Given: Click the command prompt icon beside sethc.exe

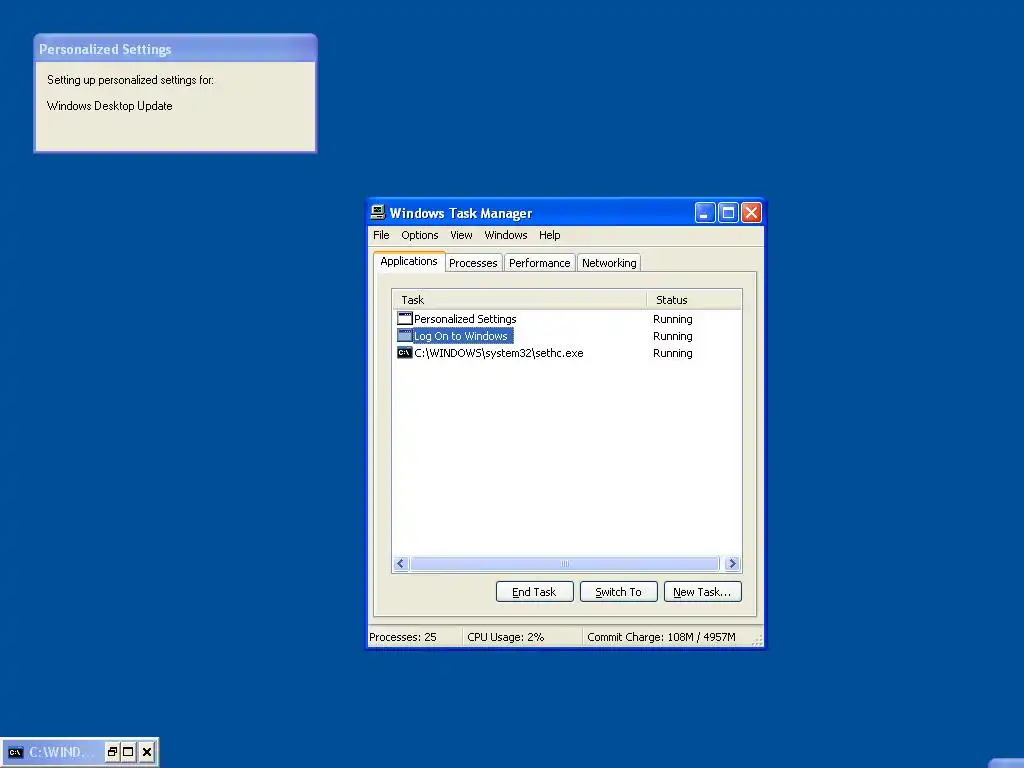Looking at the screenshot, I should point(405,353).
